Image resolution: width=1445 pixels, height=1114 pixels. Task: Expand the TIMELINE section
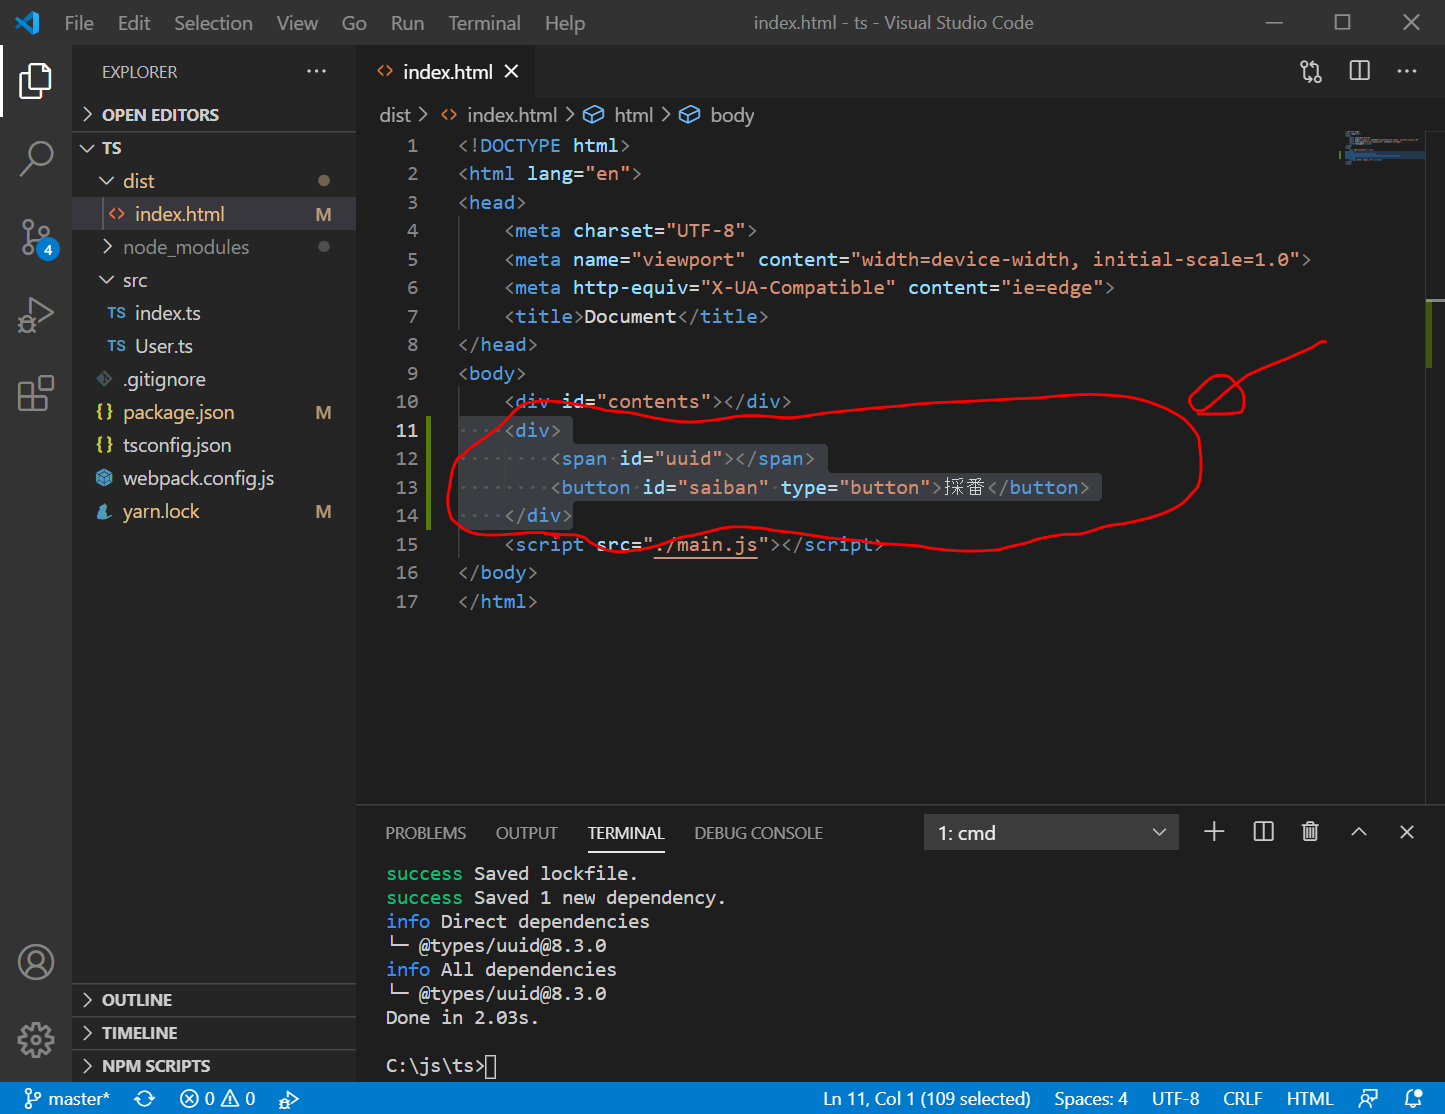pos(214,1033)
